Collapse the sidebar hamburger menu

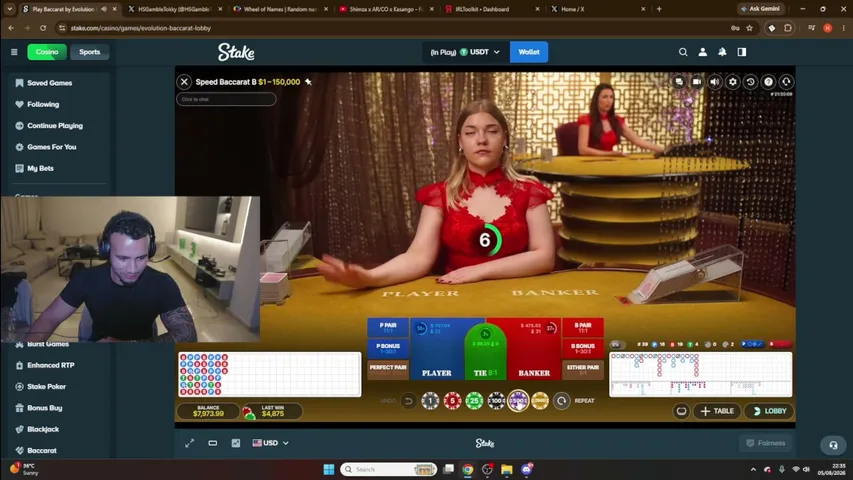[x=14, y=52]
